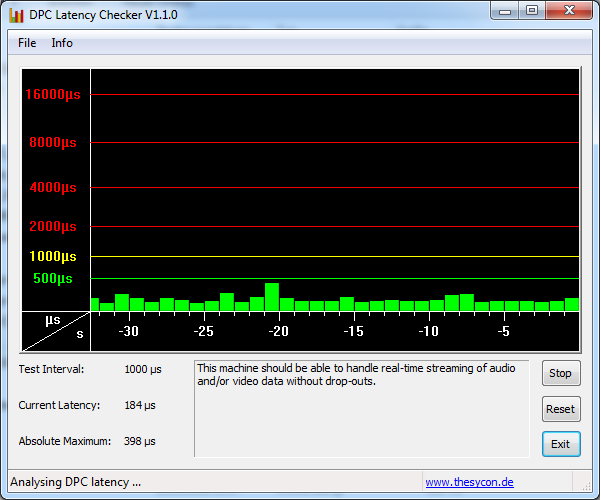Click the Current Latency label
This screenshot has width=601, height=500.
[59, 405]
